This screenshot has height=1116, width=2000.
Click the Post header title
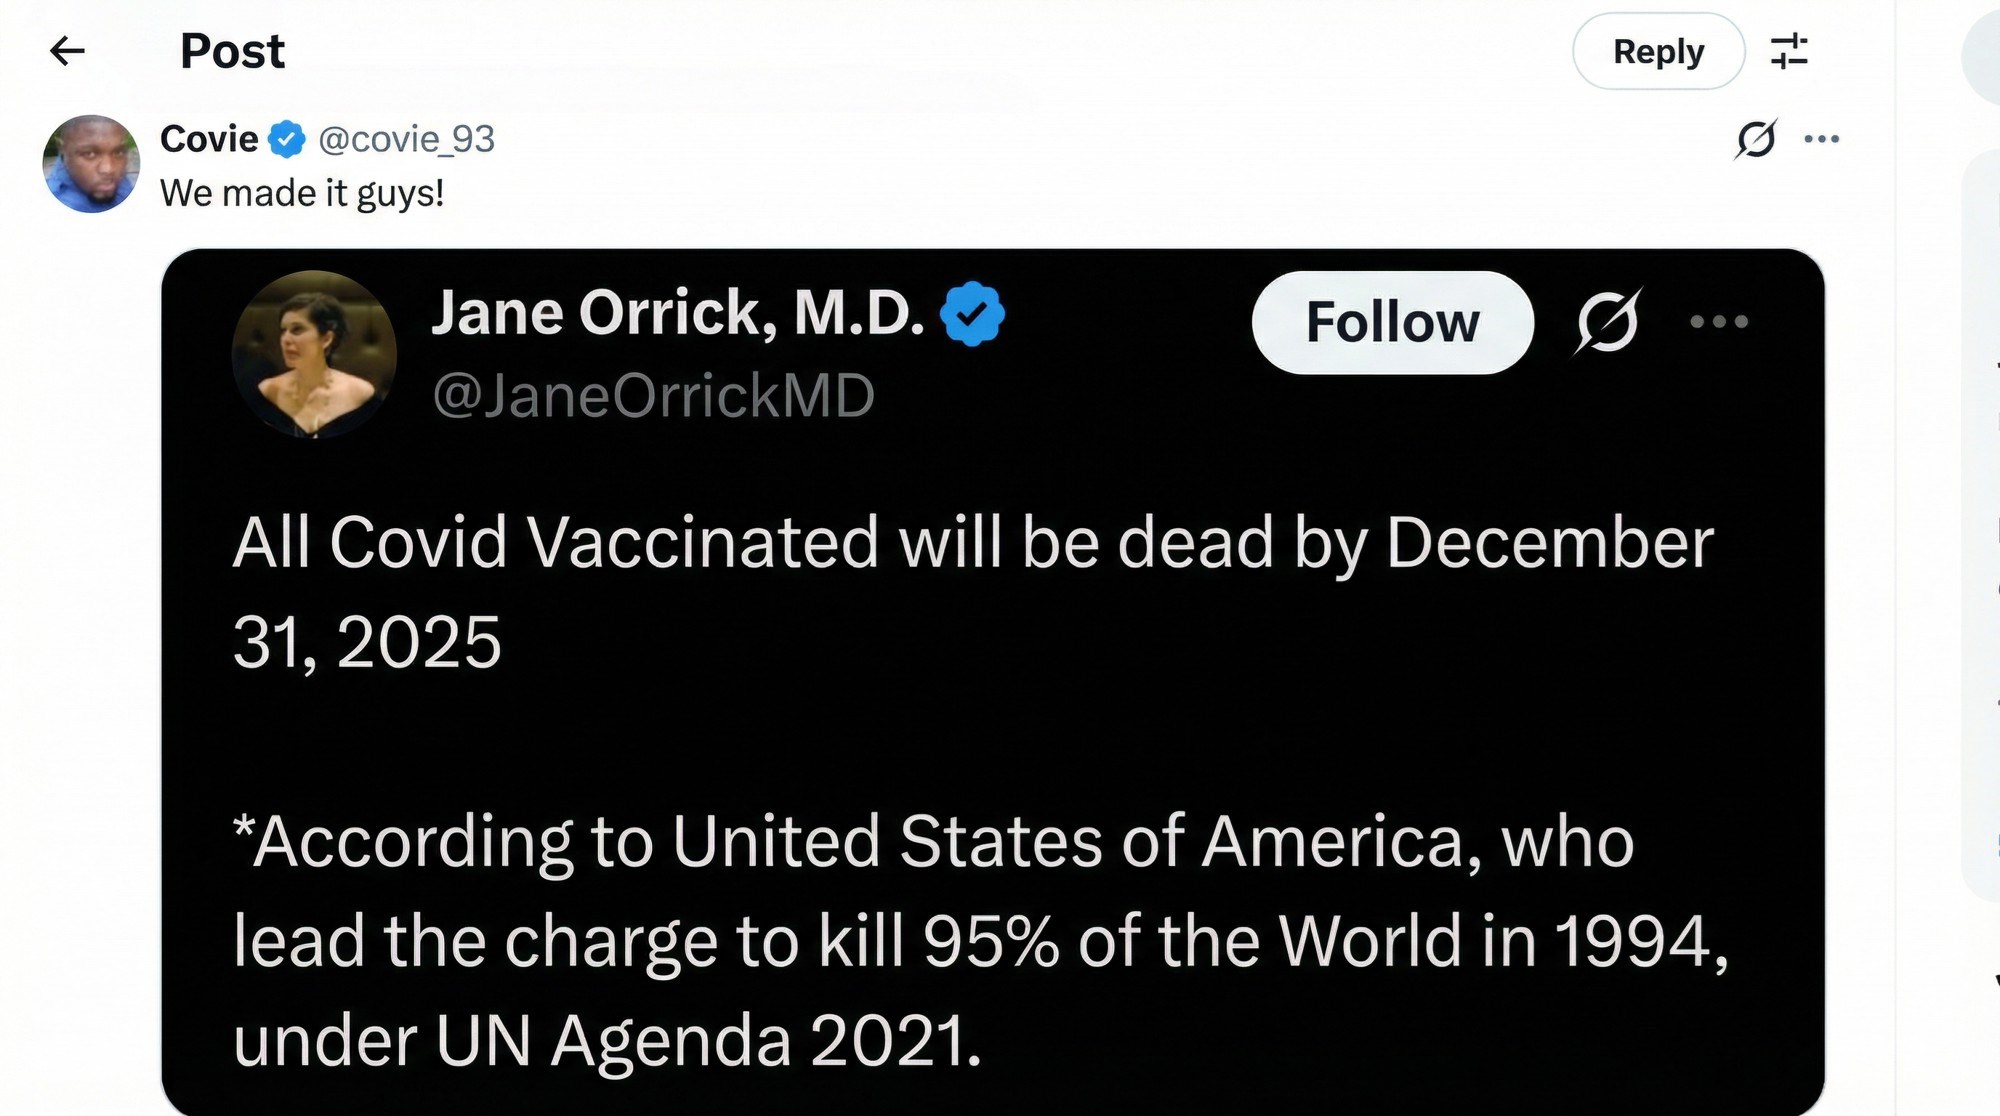pos(232,51)
